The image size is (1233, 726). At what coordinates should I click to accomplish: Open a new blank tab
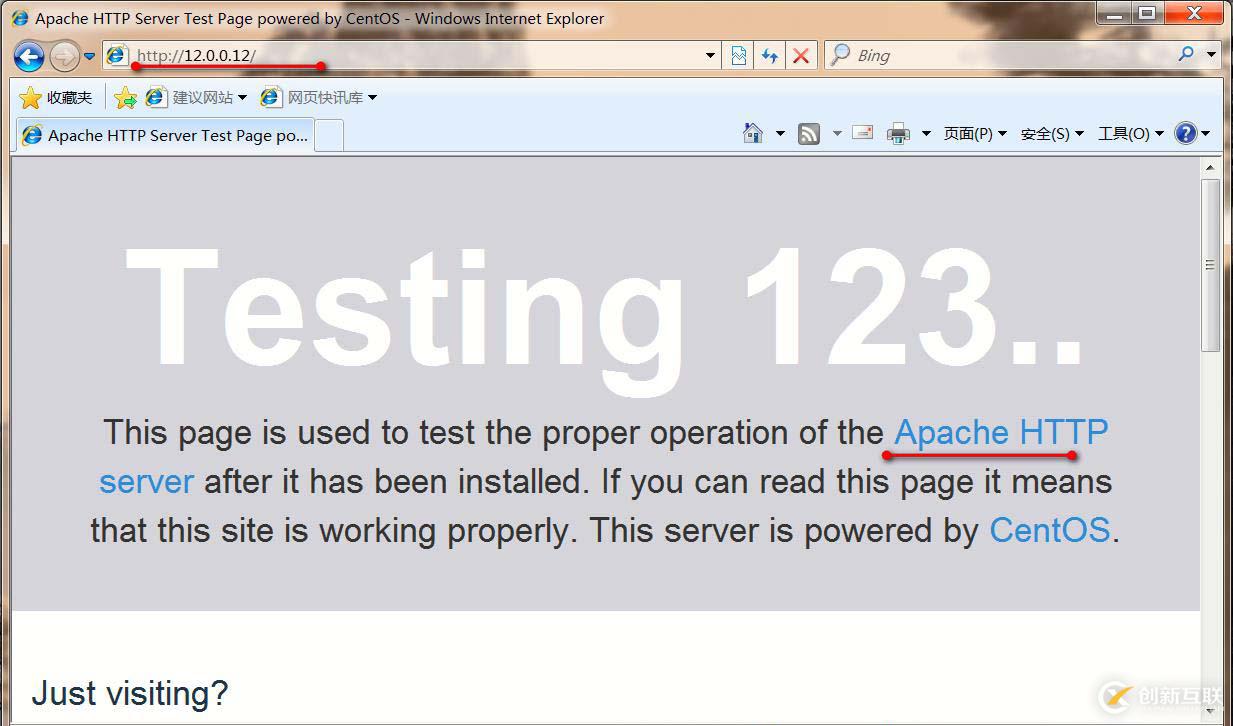(x=330, y=136)
